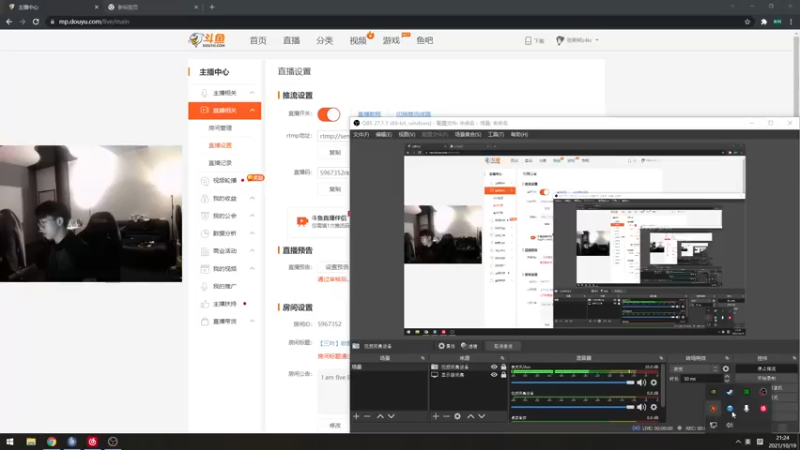
Task: Toggle the 直播开关 live switch
Action: point(329,114)
